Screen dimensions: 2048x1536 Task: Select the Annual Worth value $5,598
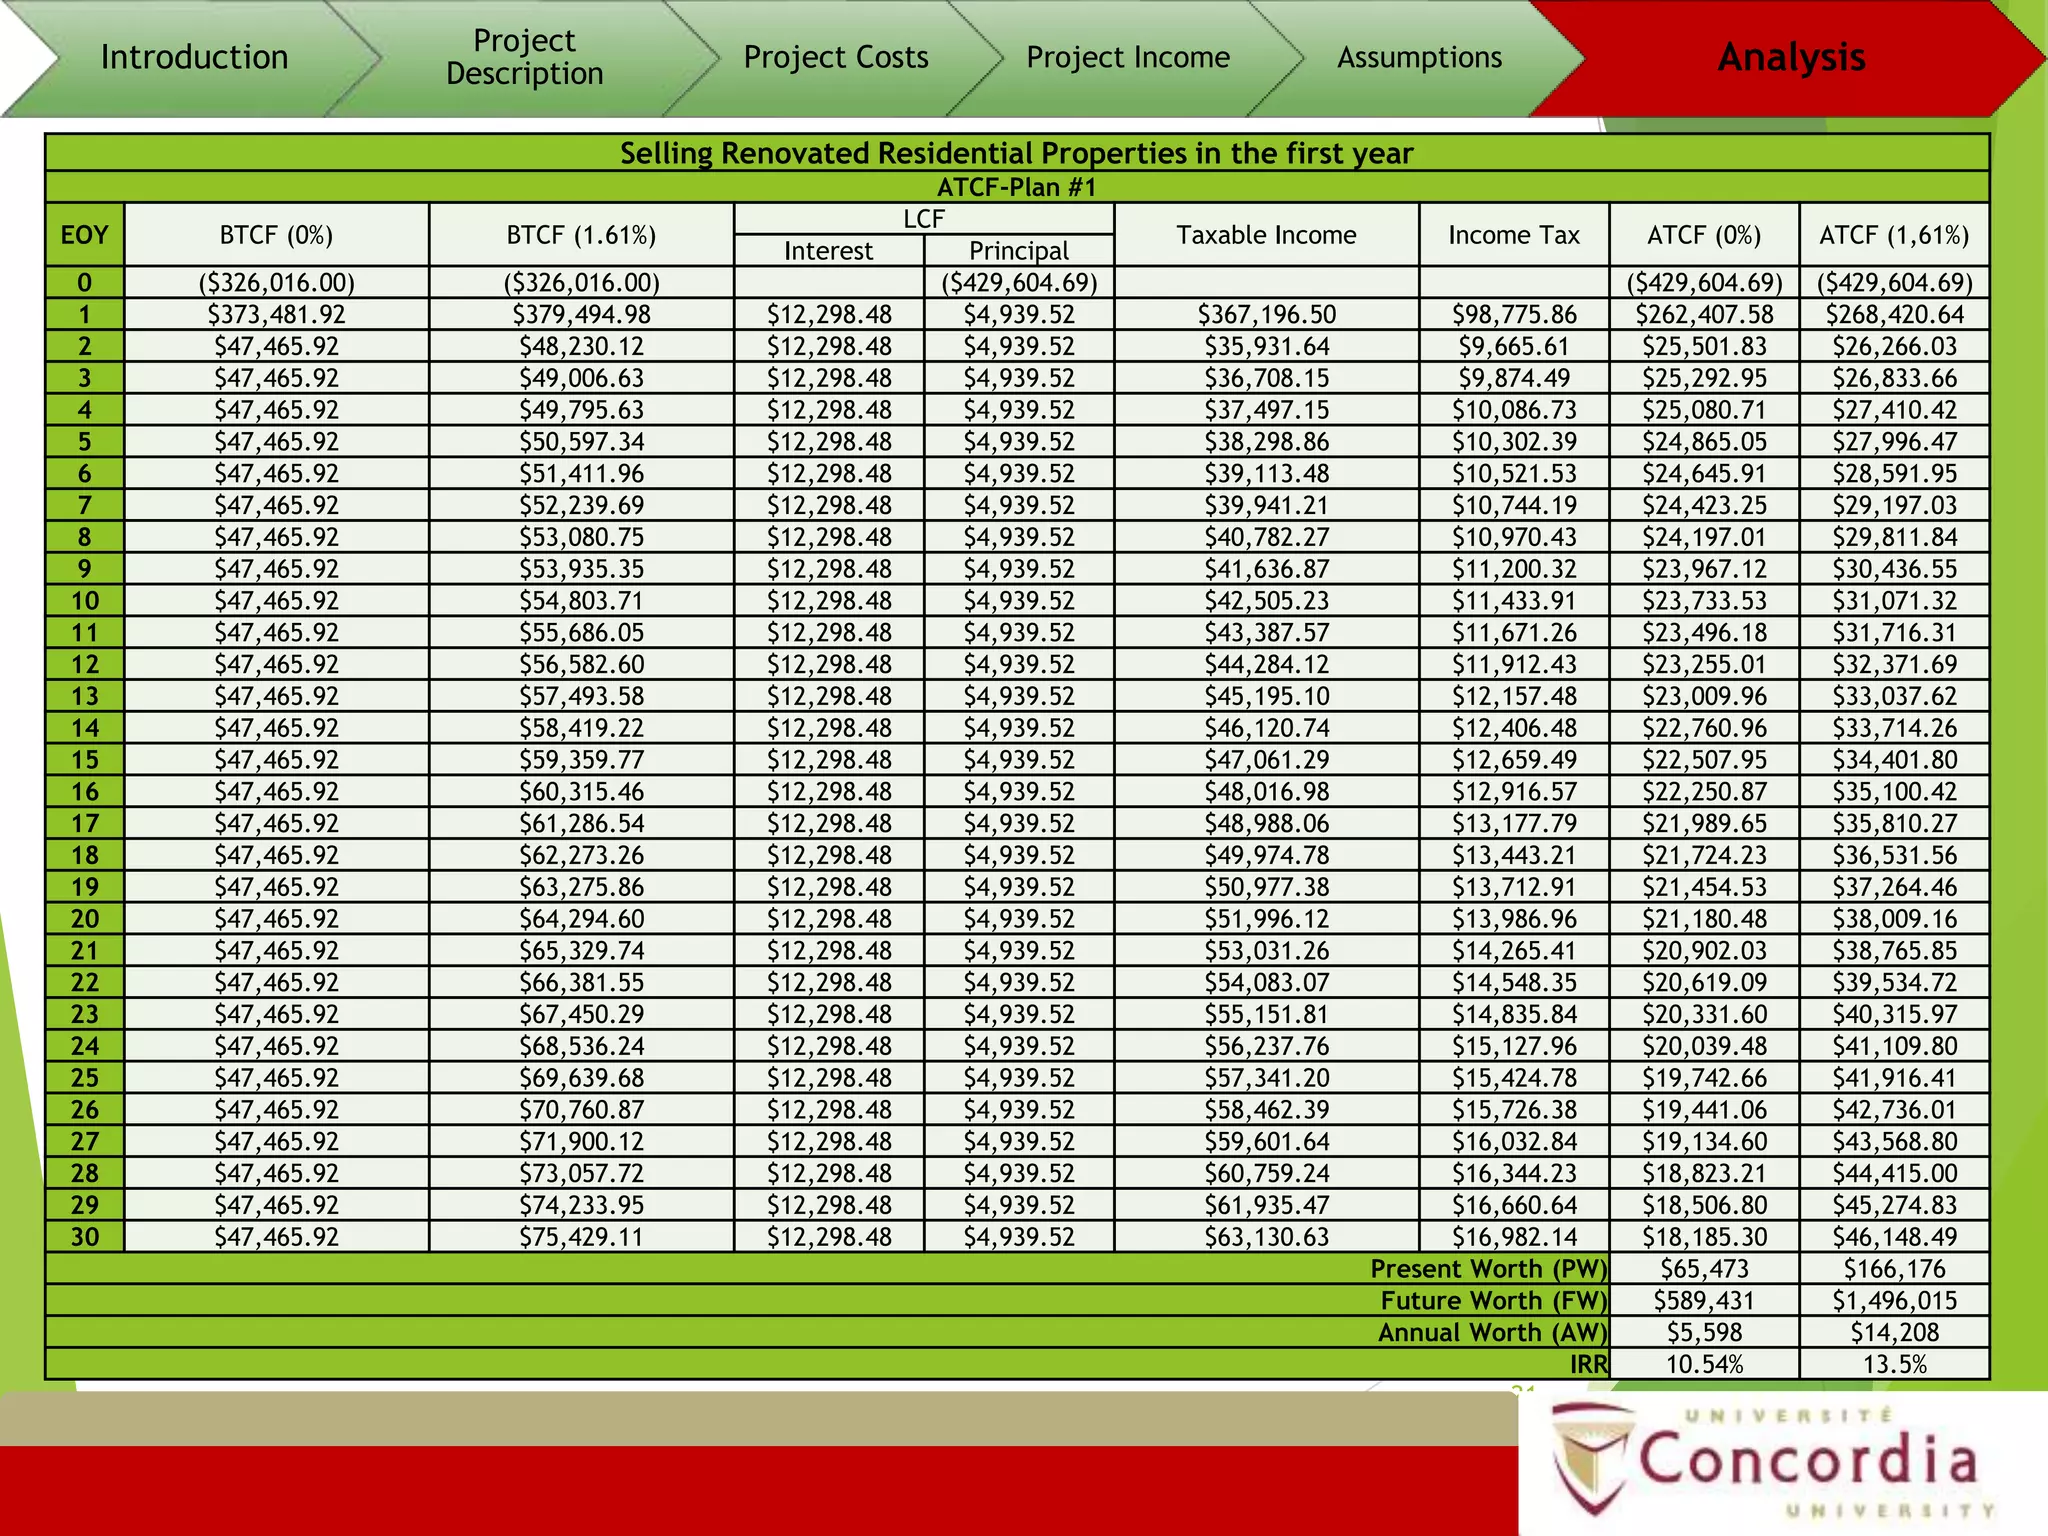[x=1704, y=1332]
